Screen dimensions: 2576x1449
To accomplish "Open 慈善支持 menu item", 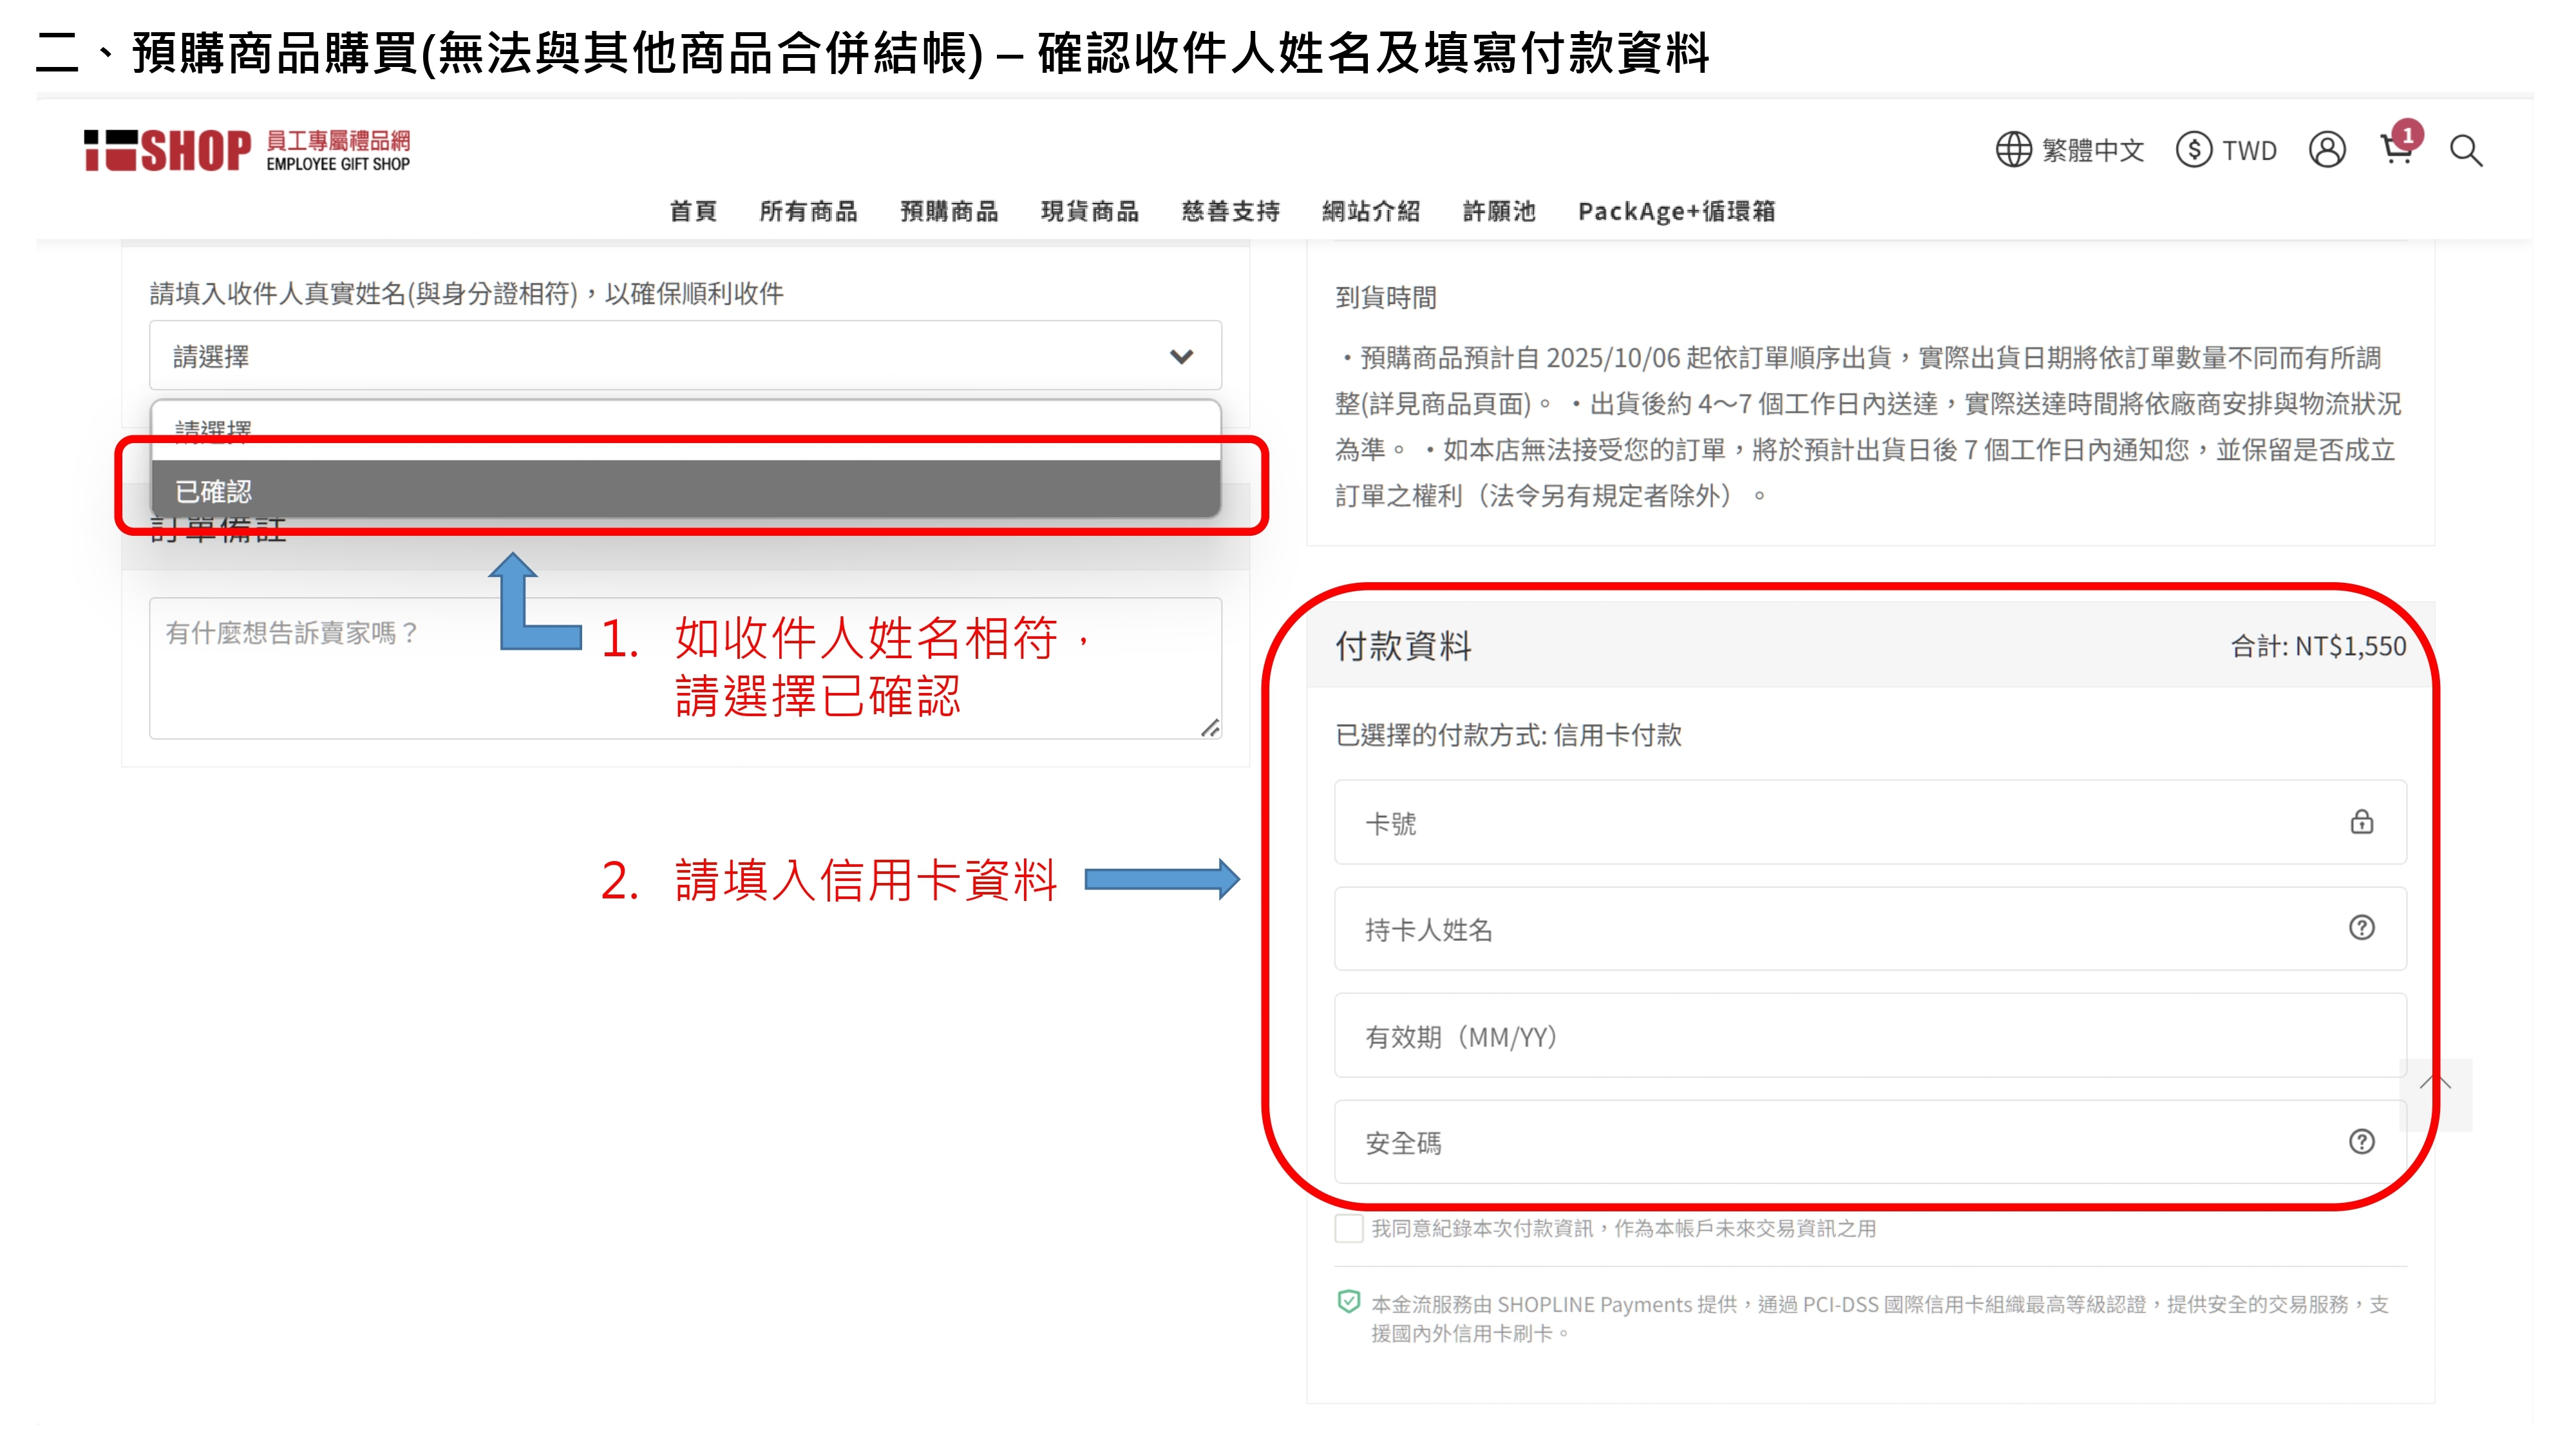I will [x=1231, y=211].
